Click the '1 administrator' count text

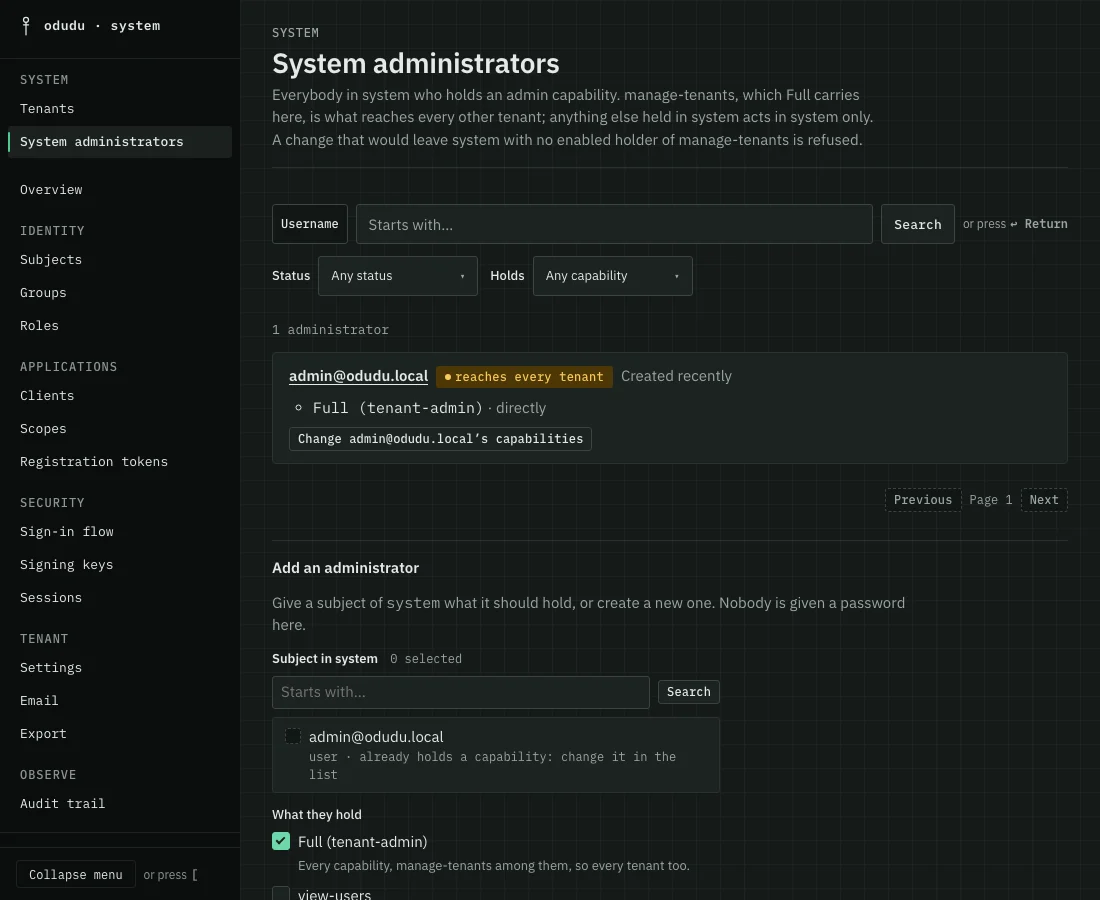click(x=330, y=330)
